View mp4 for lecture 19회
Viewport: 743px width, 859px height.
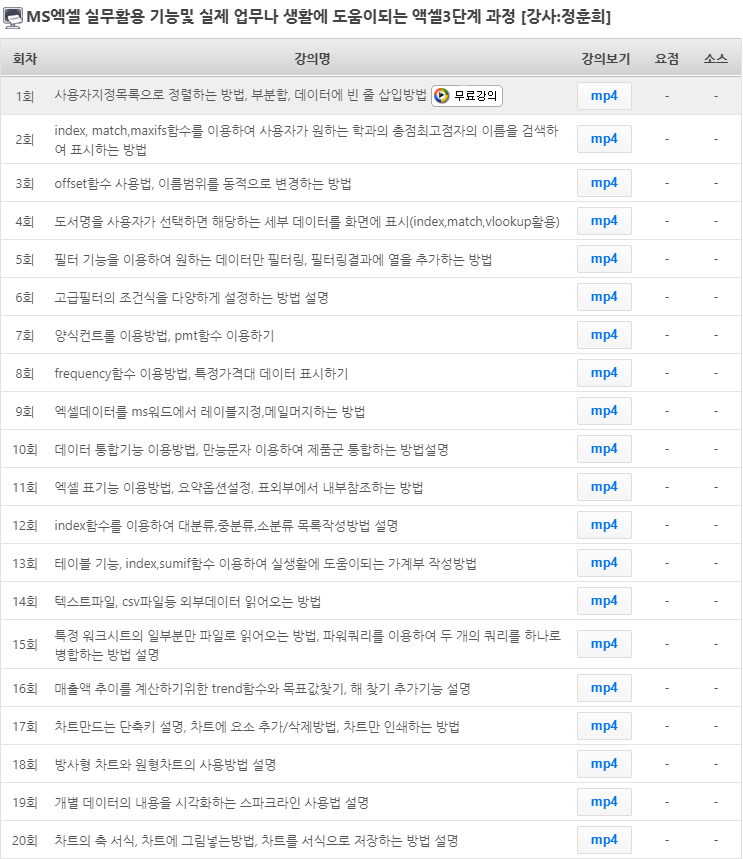[604, 802]
